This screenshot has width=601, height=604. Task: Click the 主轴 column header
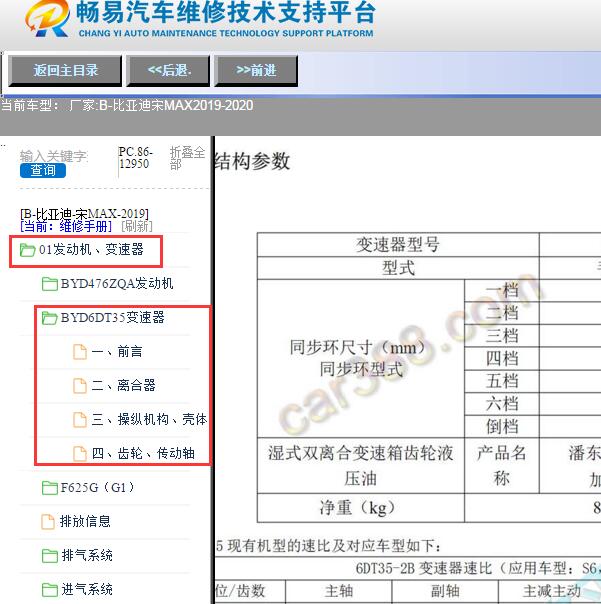[x=339, y=591]
